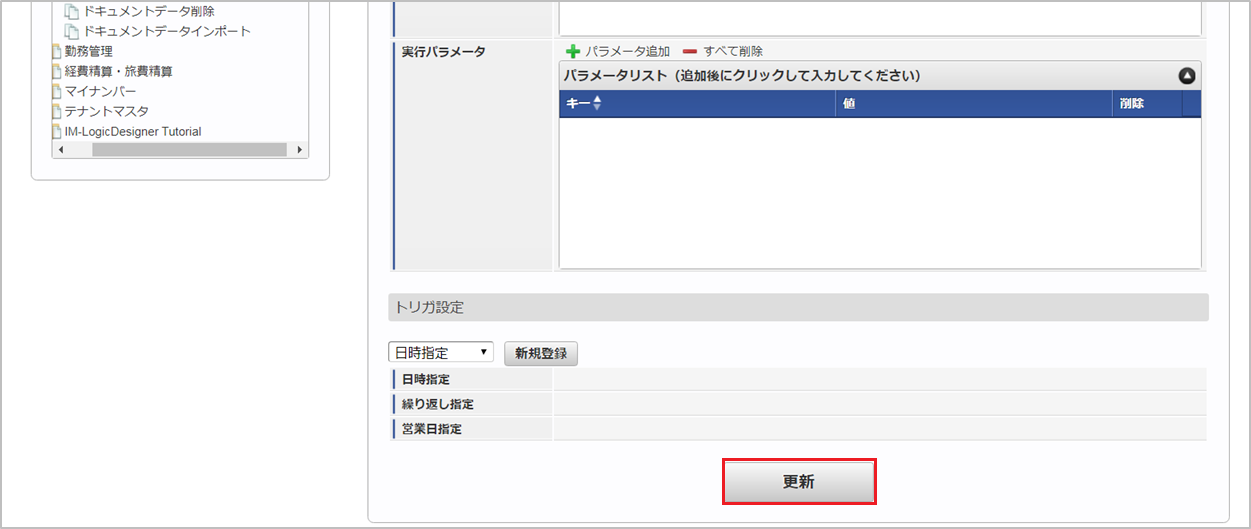Viewport: 1251px width, 529px height.
Task: Click the パラメータリスト title text
Action: point(742,76)
